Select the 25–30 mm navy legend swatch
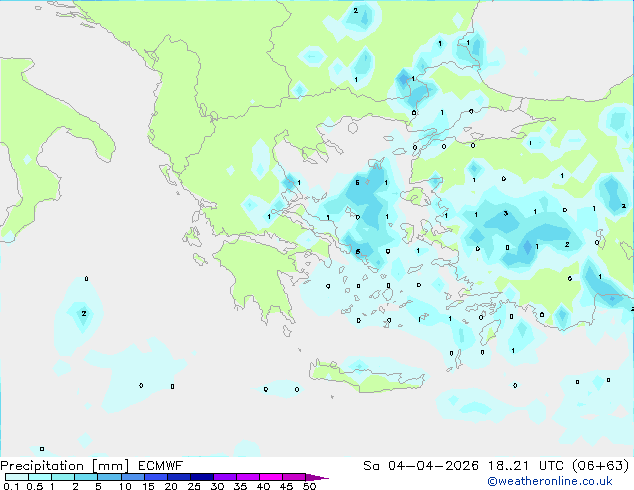634x490 pixels. click(202, 477)
